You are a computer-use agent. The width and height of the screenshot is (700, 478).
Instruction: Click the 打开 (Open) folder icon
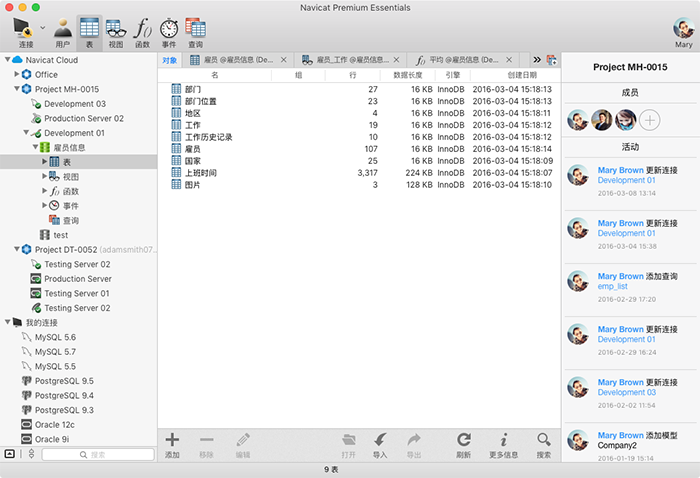click(349, 440)
